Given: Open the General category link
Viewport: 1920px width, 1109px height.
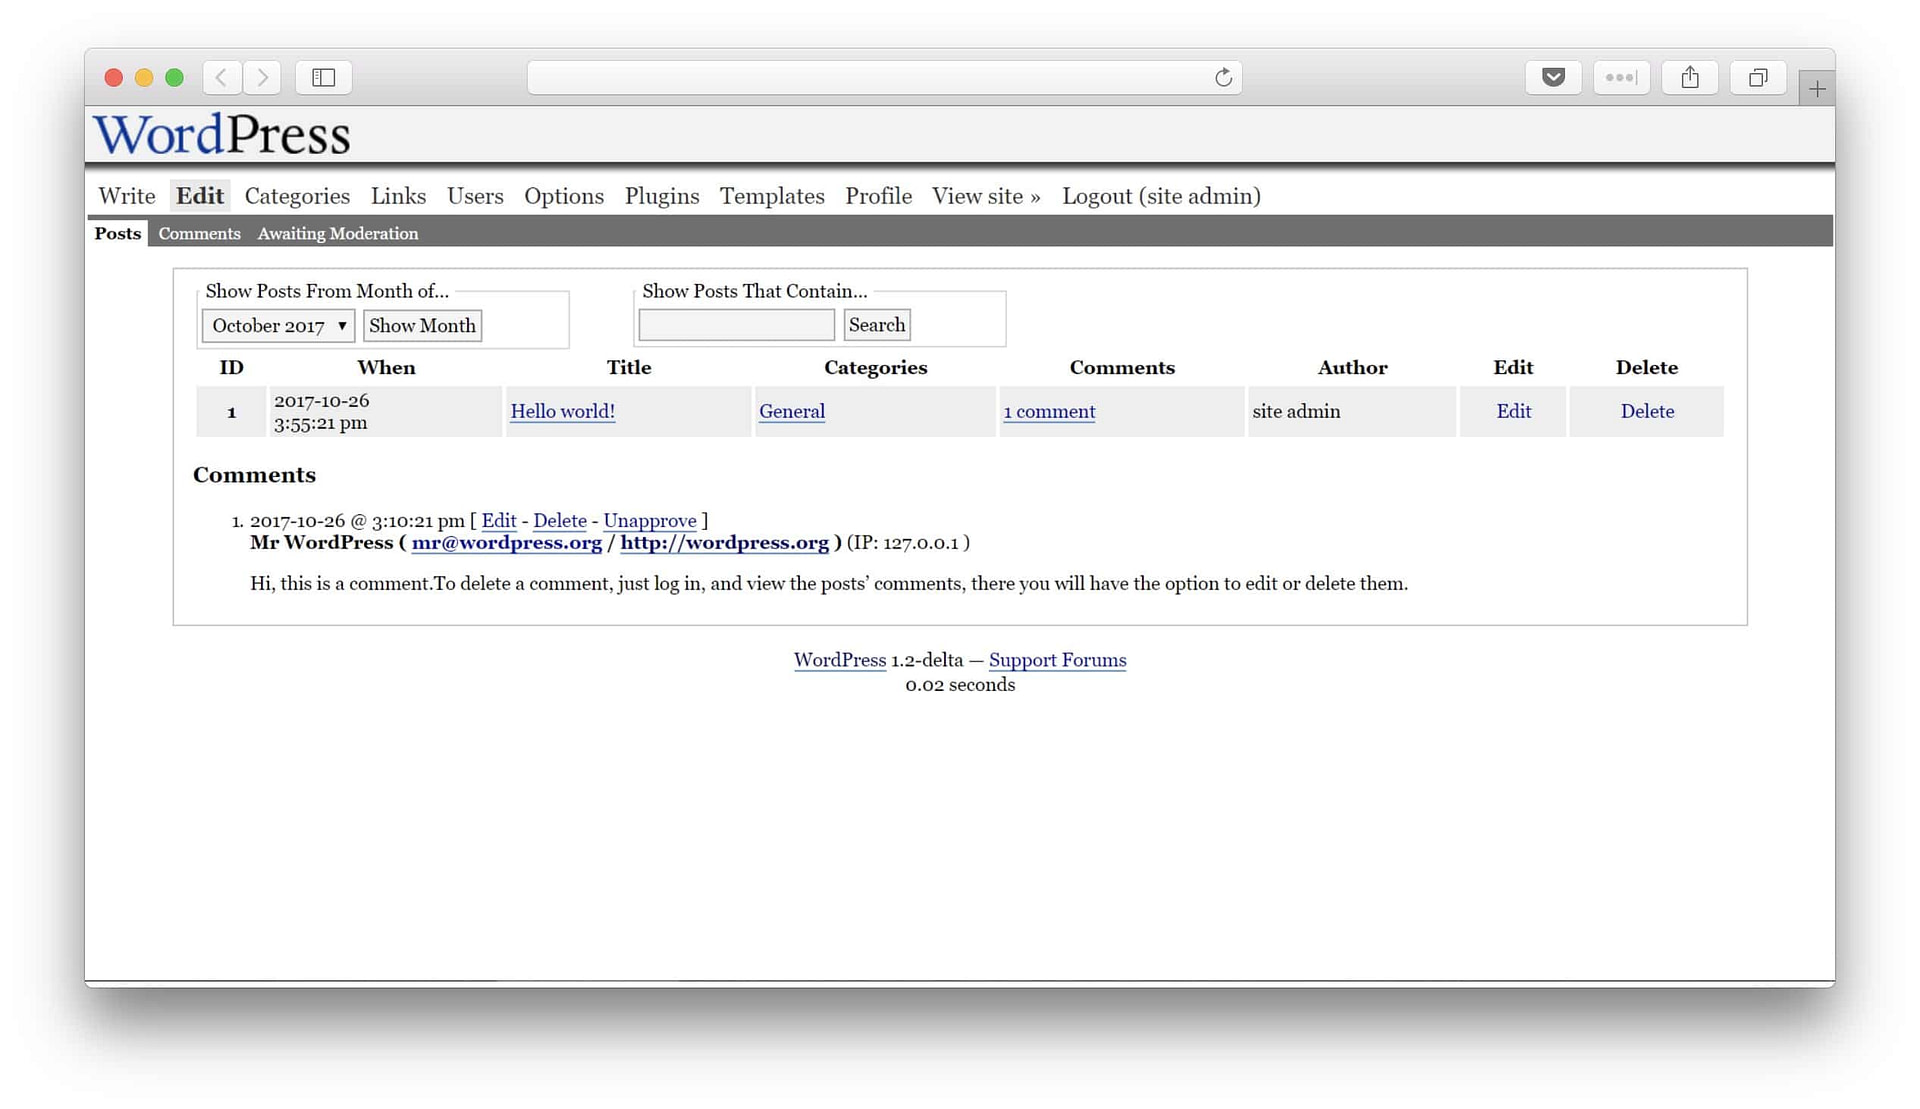Looking at the screenshot, I should pos(792,411).
